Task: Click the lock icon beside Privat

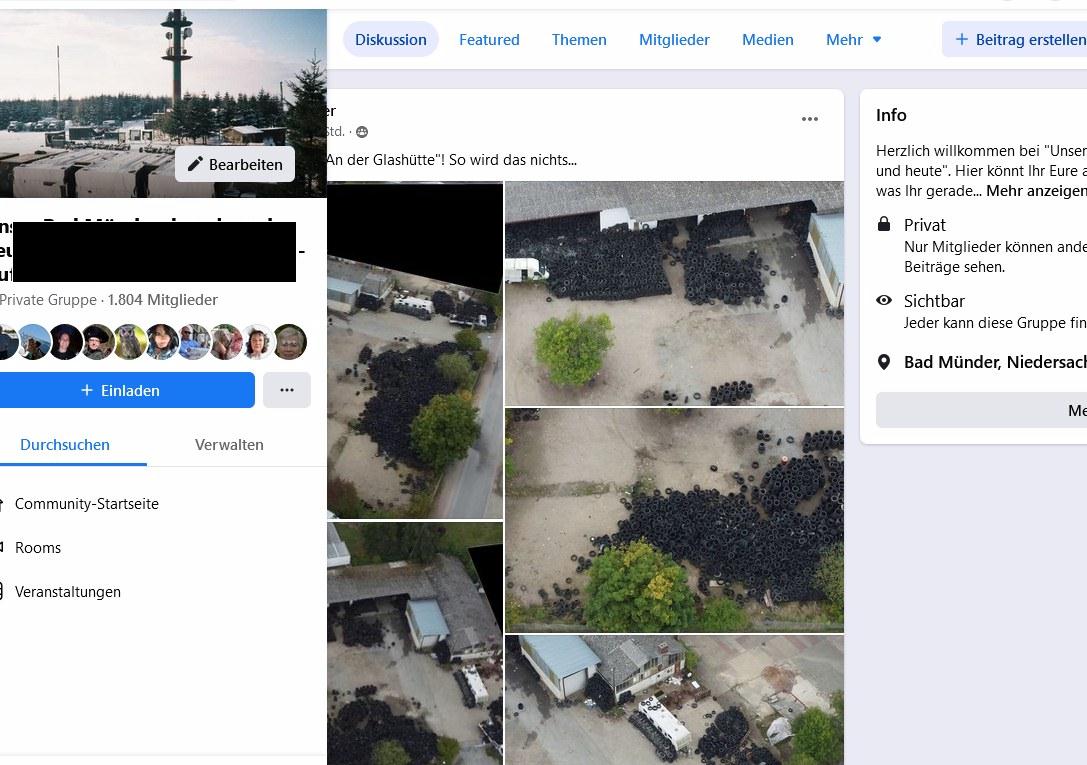Action: [884, 224]
